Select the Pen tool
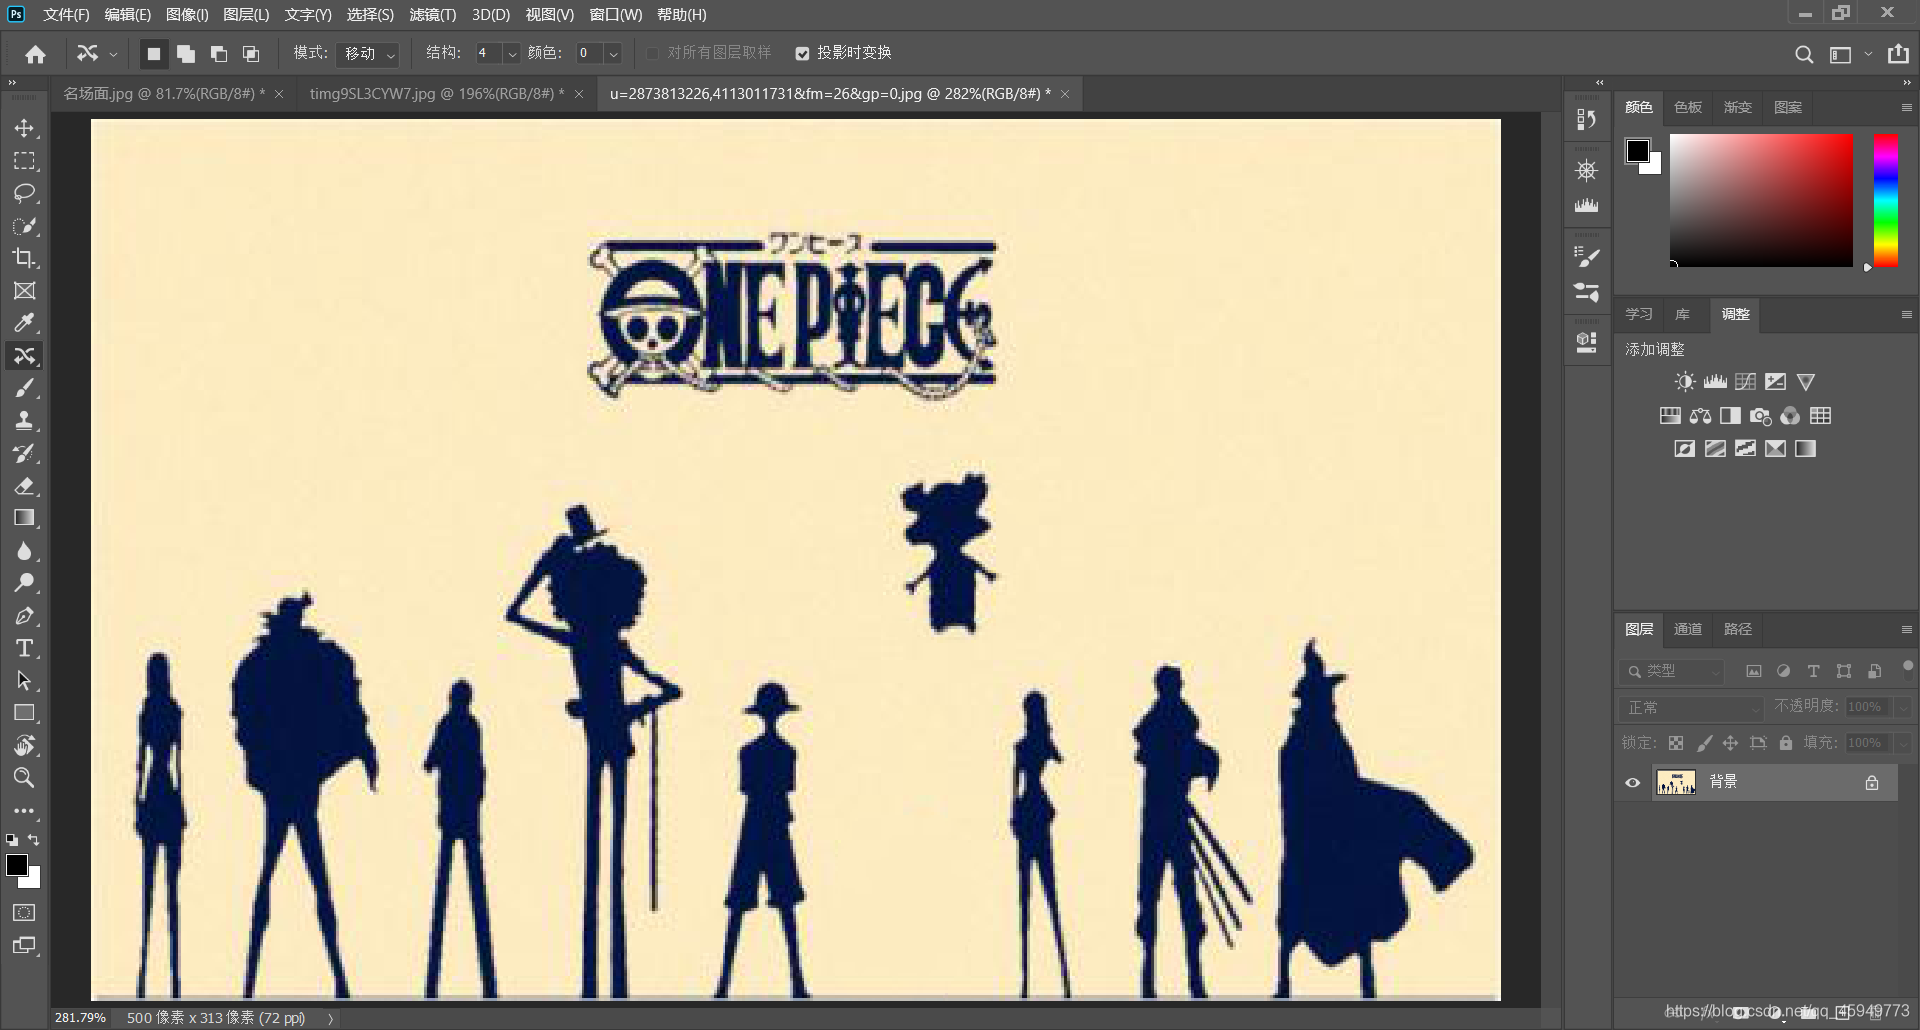This screenshot has width=1920, height=1030. pyautogui.click(x=25, y=616)
